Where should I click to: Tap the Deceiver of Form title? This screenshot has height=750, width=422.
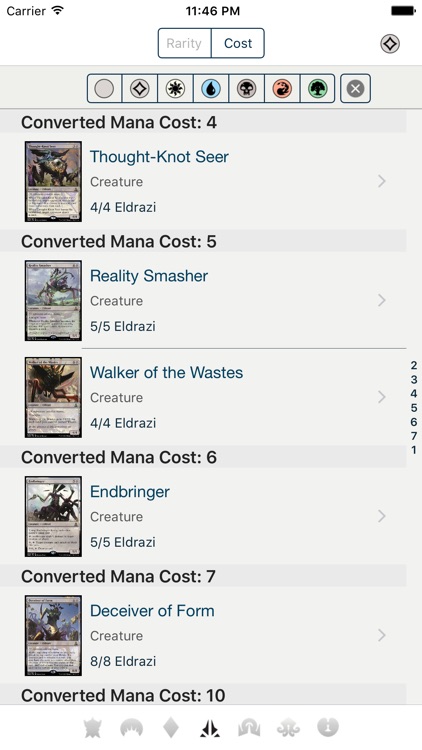tap(152, 611)
